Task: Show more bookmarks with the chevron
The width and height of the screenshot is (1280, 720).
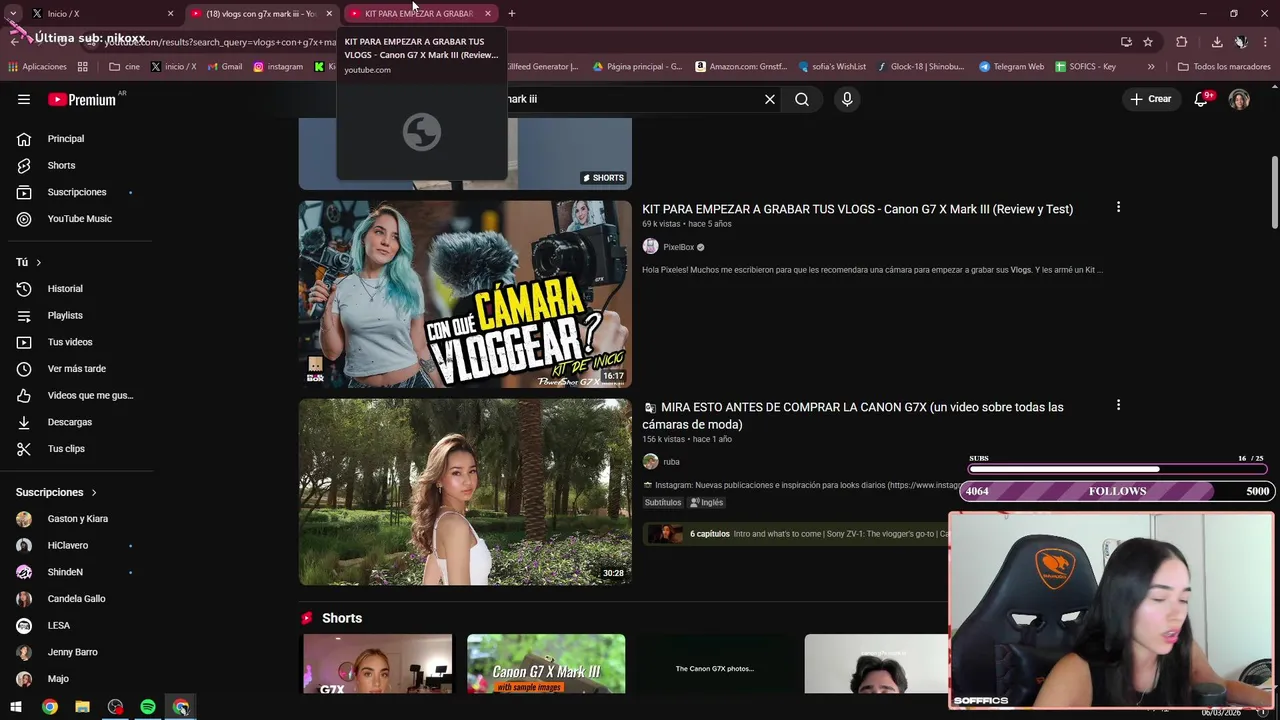Action: (1151, 67)
